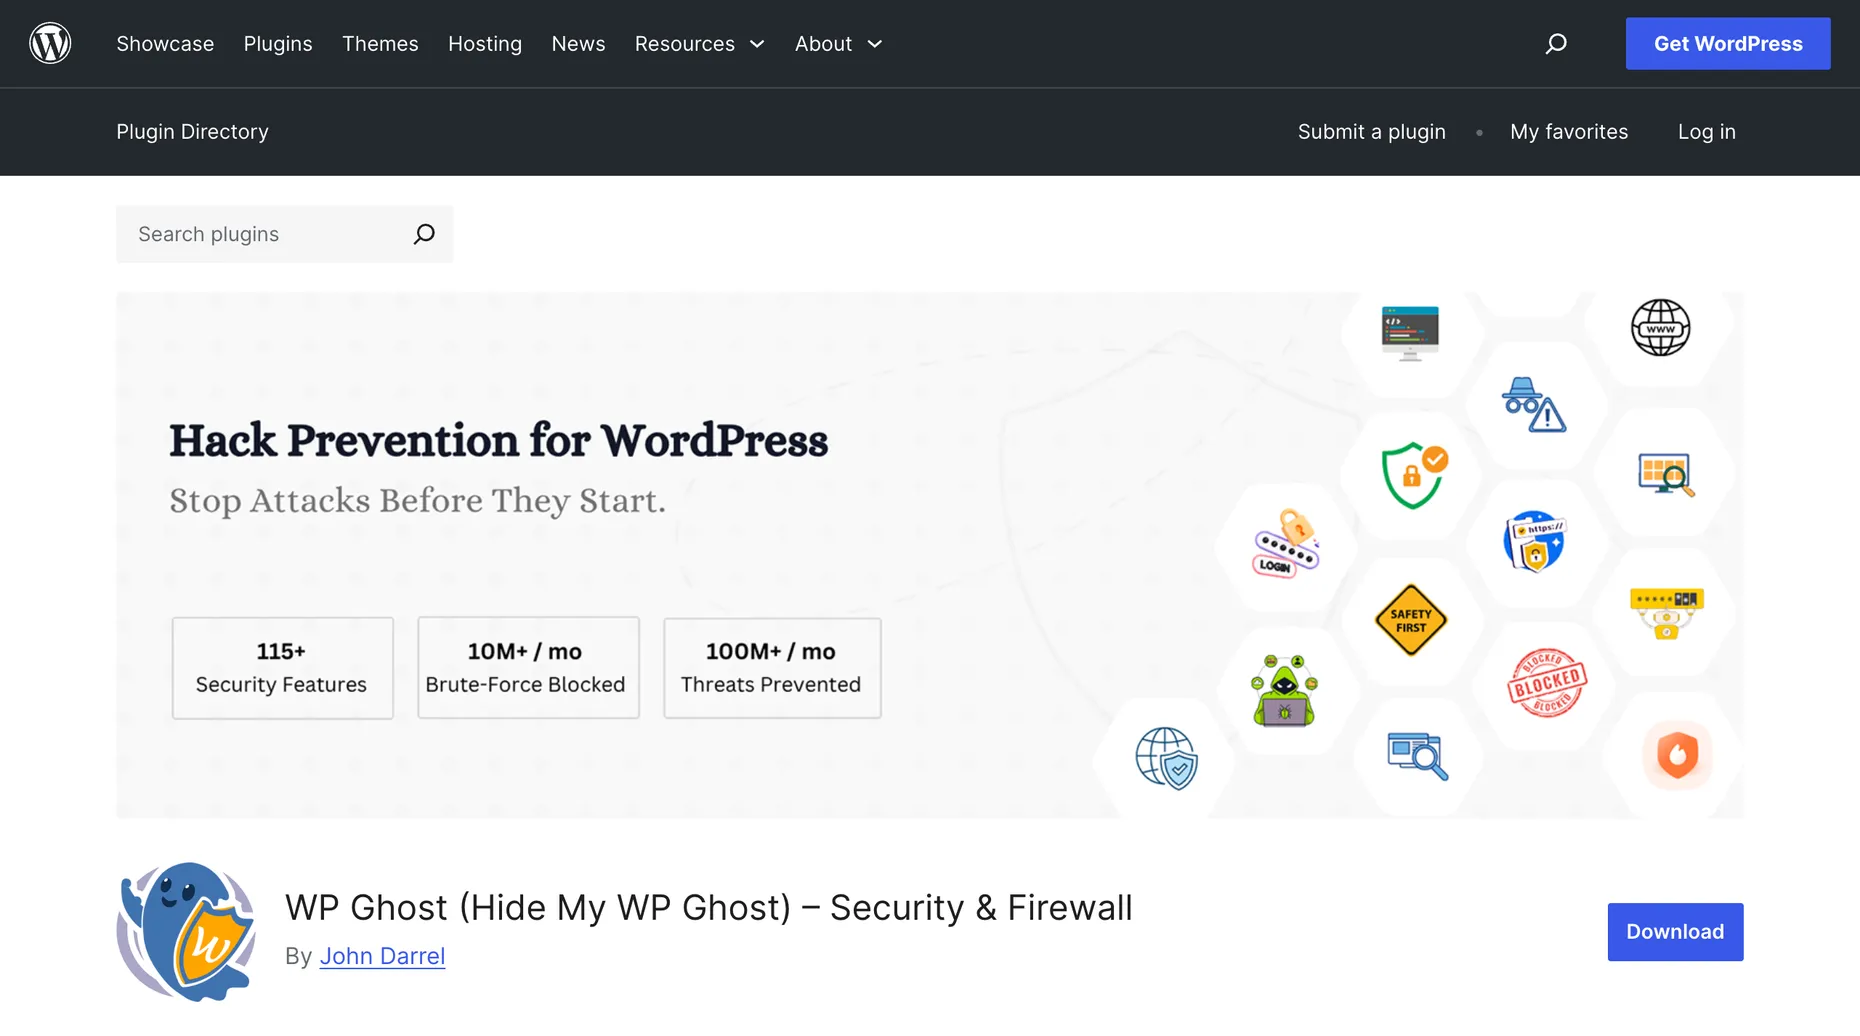Screen dimensions: 1860x1036
Task: Click the green shield lock icon
Action: tap(1413, 475)
